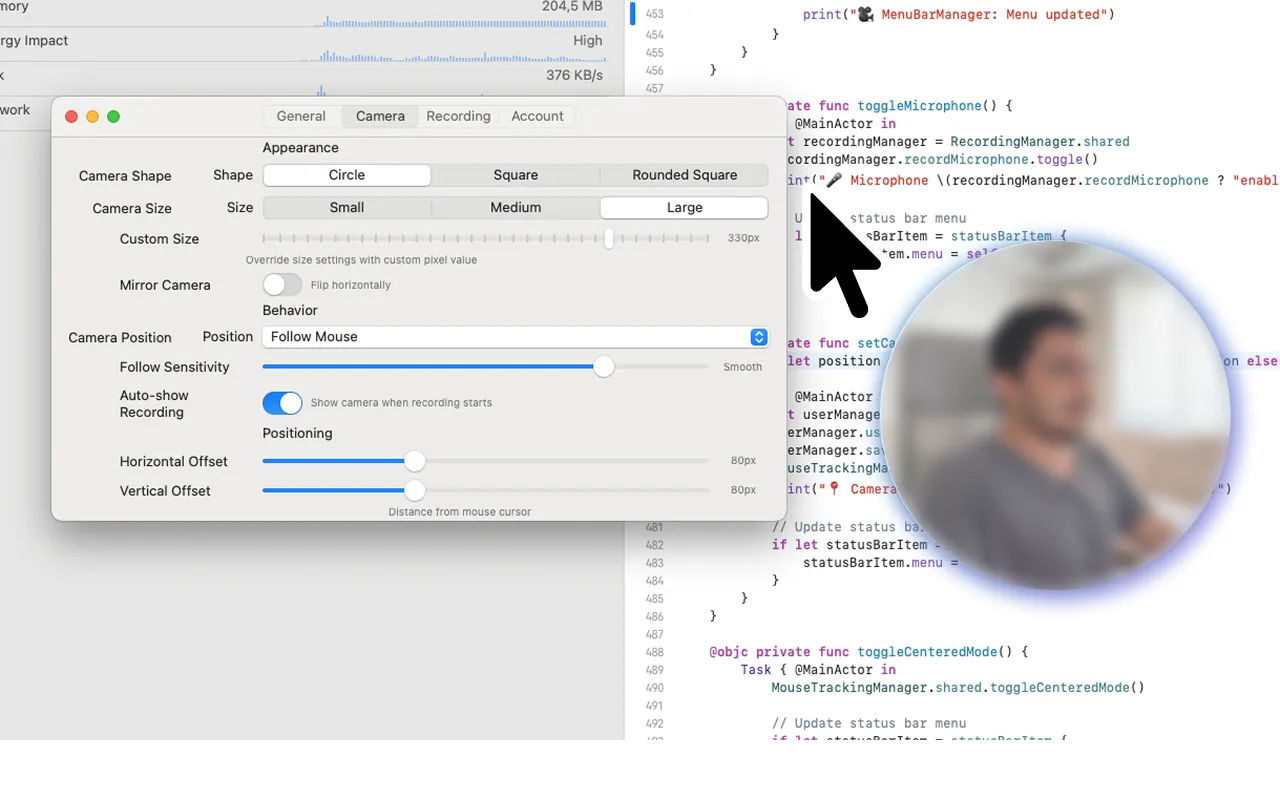Click the Positioning section heading

point(297,433)
